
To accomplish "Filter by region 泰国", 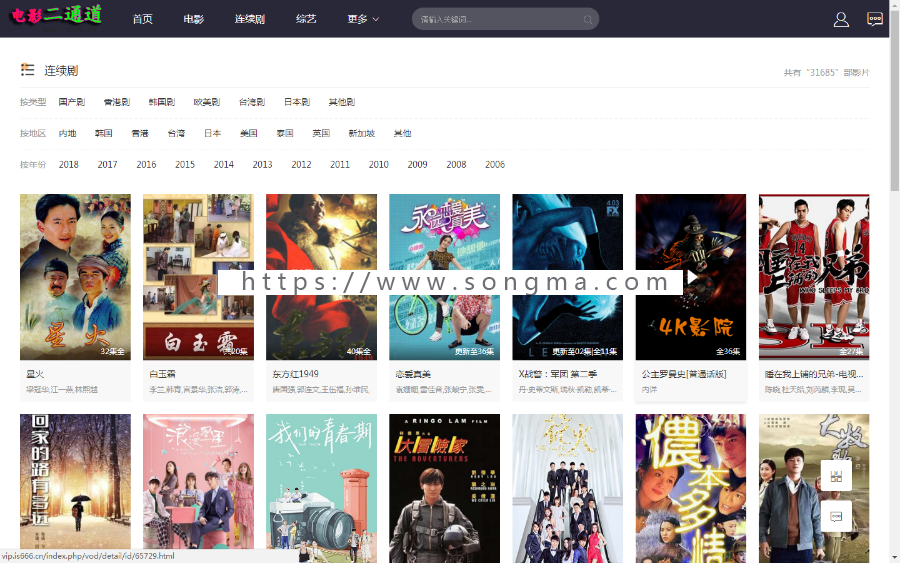I will (285, 133).
